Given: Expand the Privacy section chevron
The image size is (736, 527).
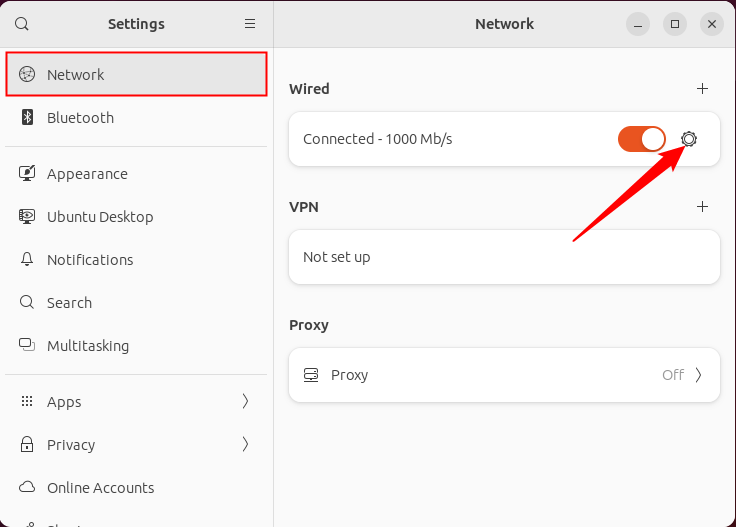Looking at the screenshot, I should point(246,445).
